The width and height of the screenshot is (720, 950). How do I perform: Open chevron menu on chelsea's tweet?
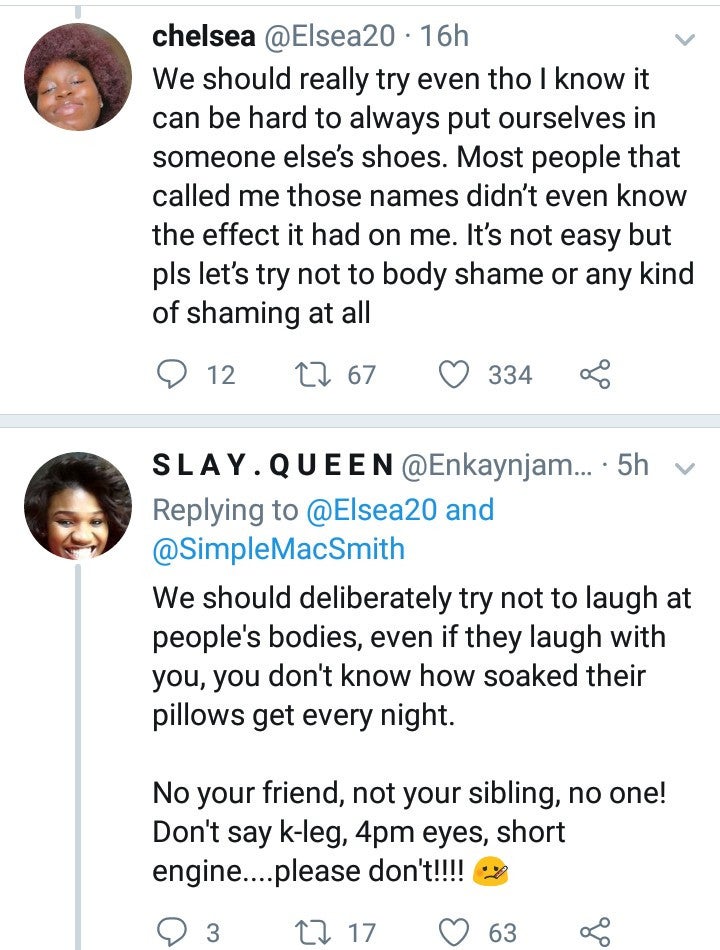coord(684,40)
